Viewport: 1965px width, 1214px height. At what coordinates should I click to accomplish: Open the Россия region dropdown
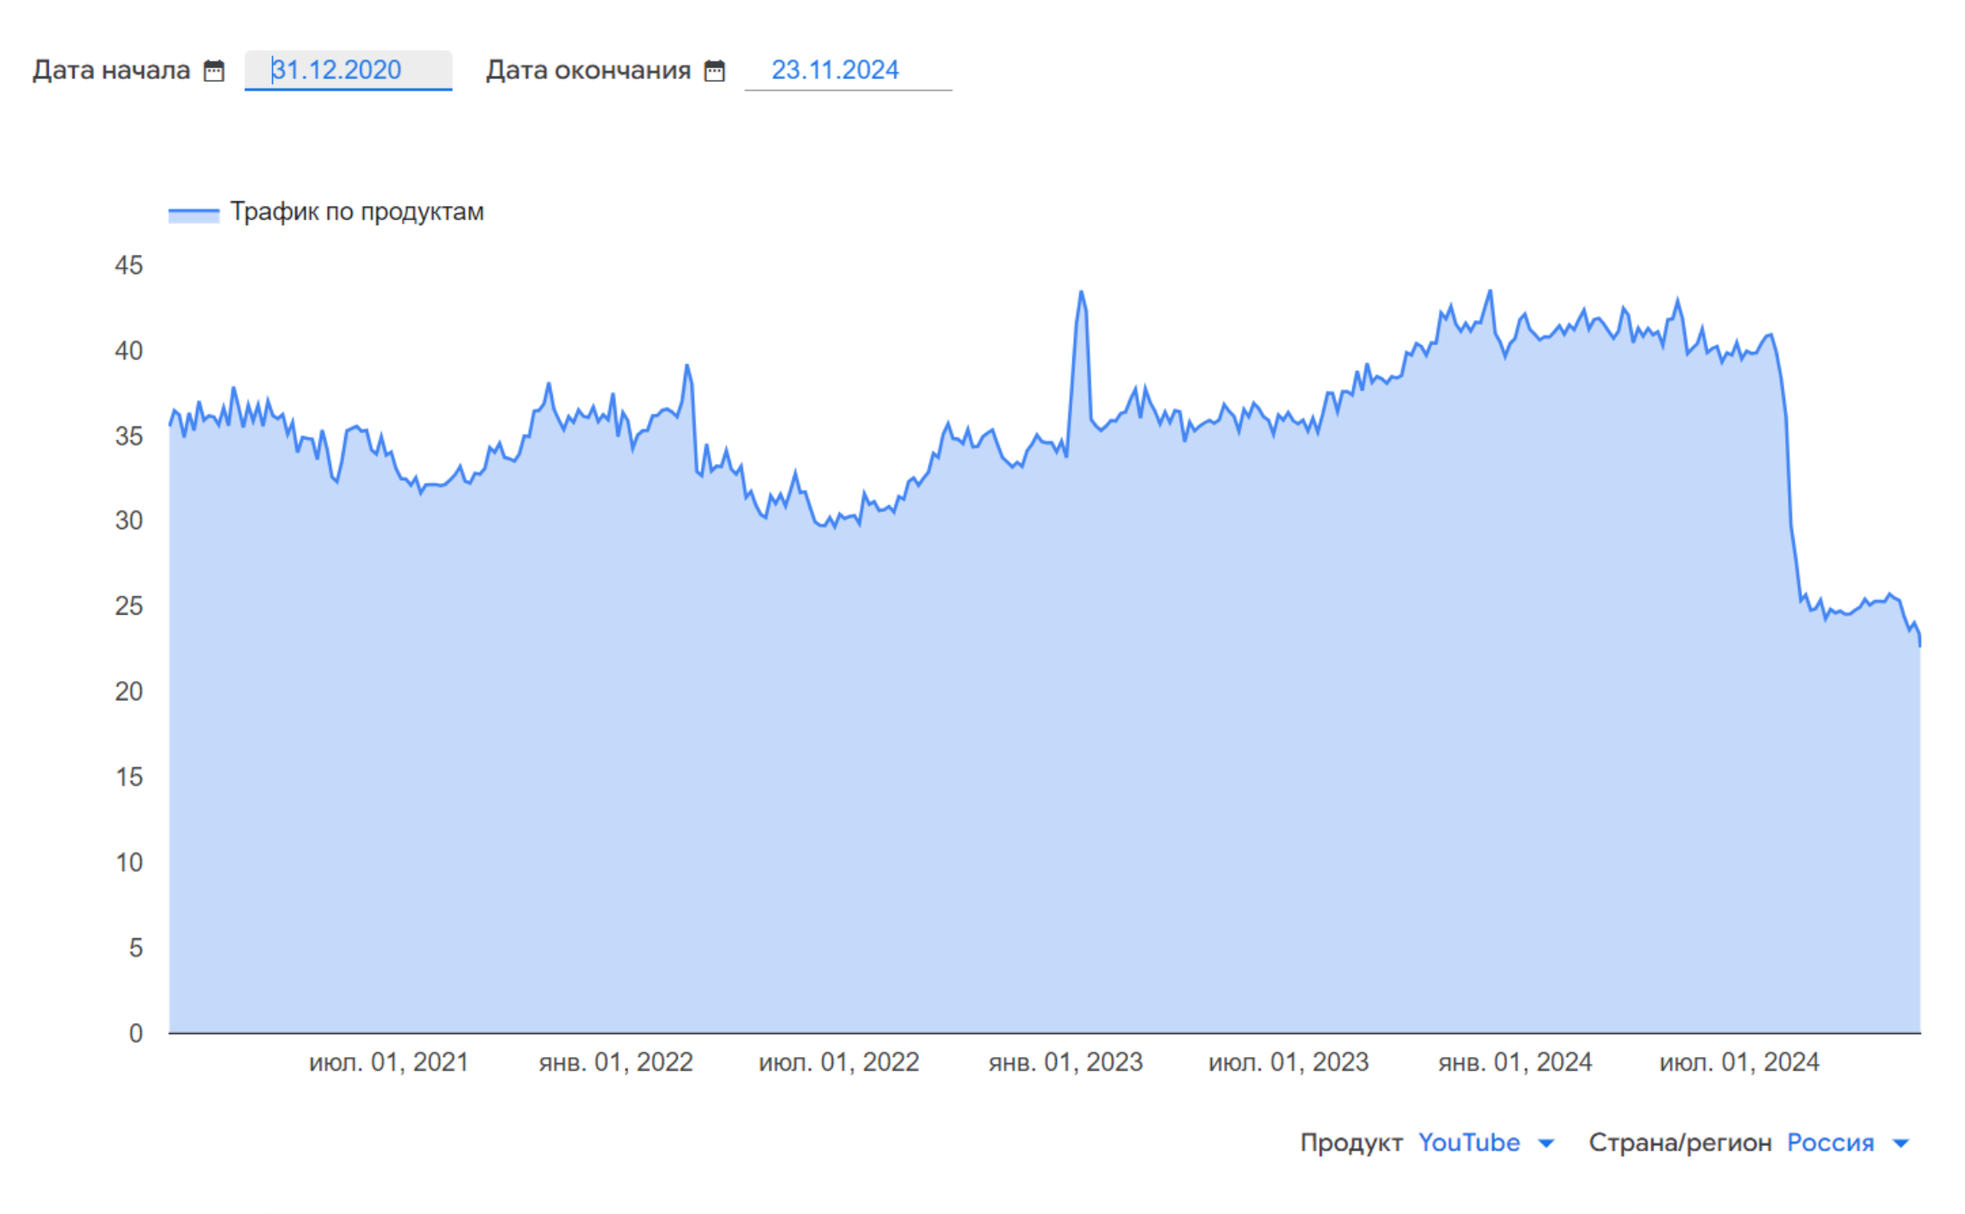tap(1830, 1142)
